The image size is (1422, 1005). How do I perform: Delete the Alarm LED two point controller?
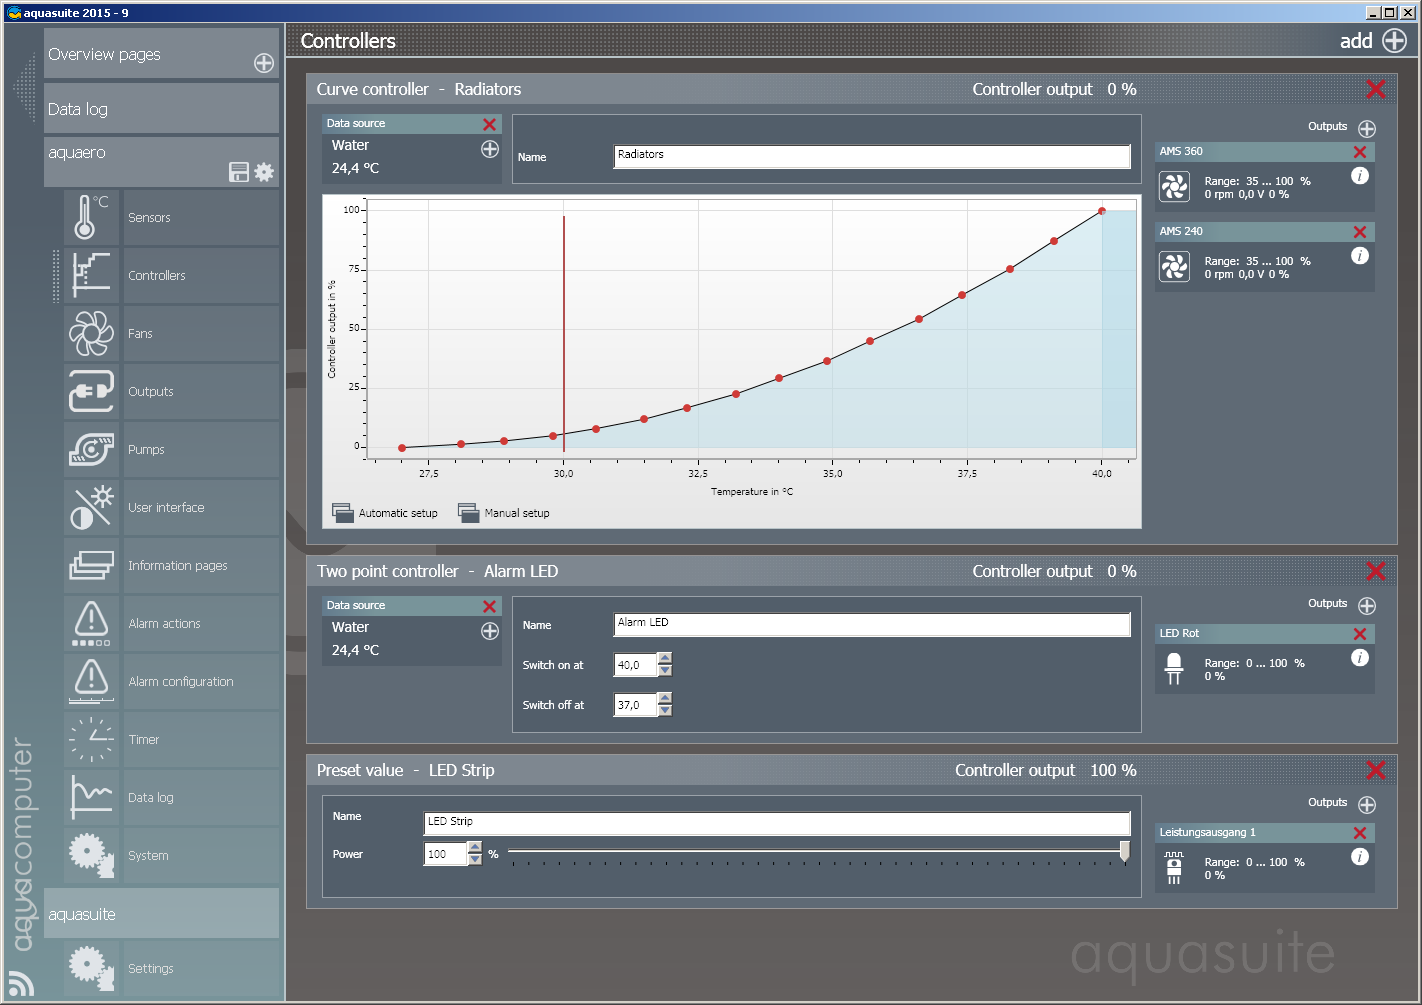click(1375, 571)
